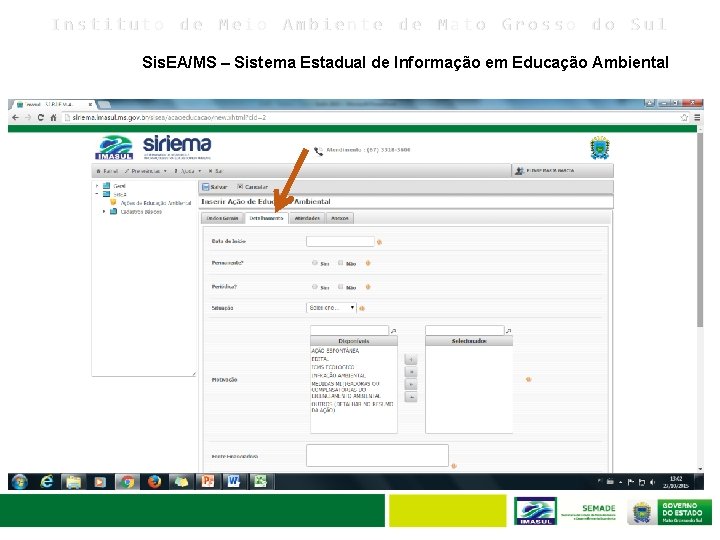Select OUTROS item in Disponíveis list
The height and width of the screenshot is (540, 720).
[352, 407]
